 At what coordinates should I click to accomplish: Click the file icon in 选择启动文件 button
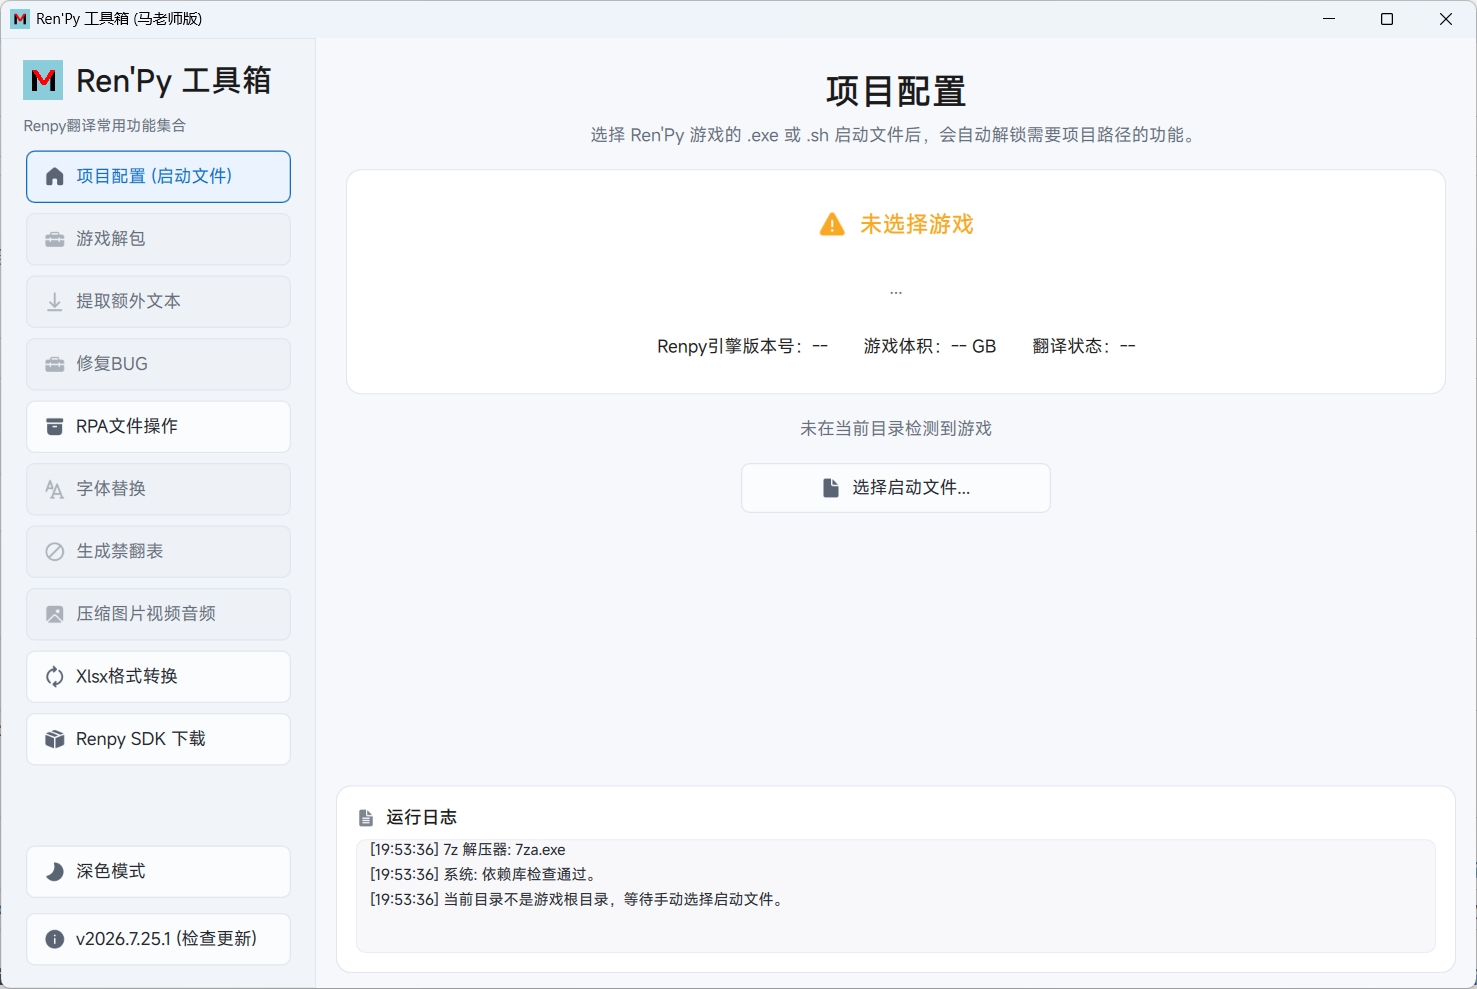831,488
